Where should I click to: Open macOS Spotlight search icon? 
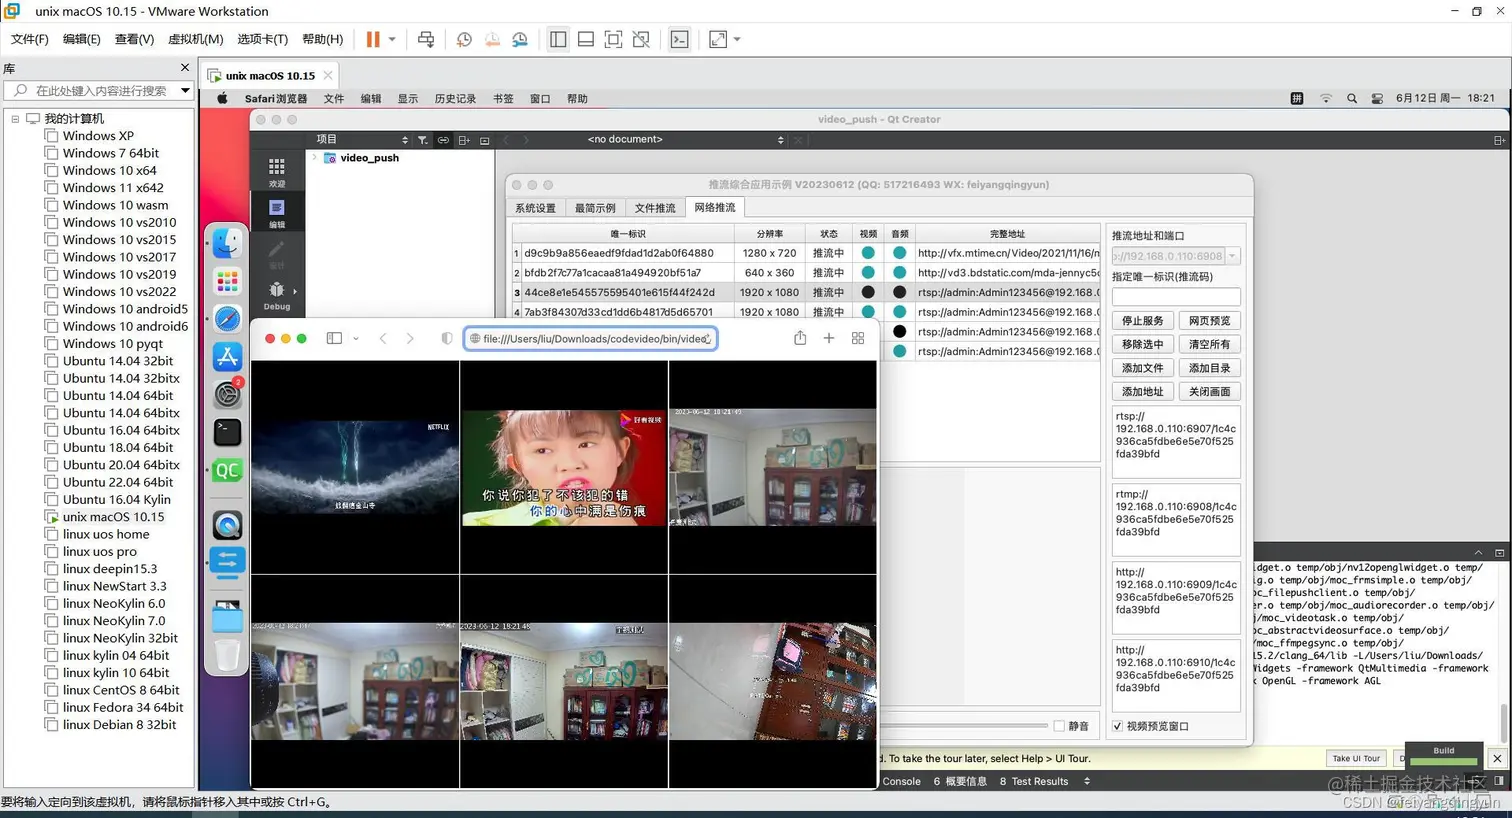1352,98
